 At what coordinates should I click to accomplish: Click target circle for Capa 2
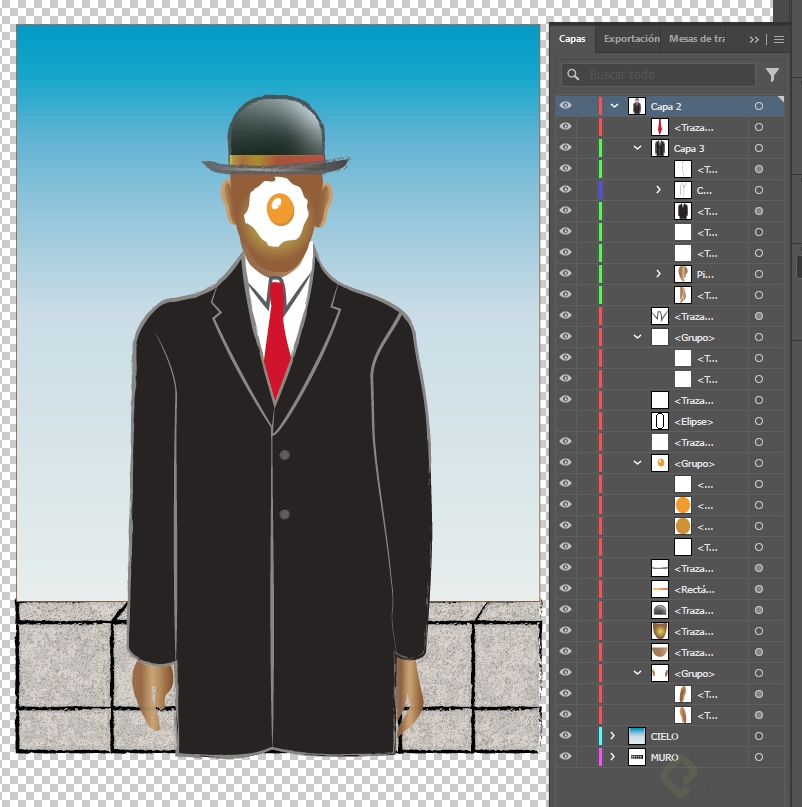pyautogui.click(x=759, y=106)
